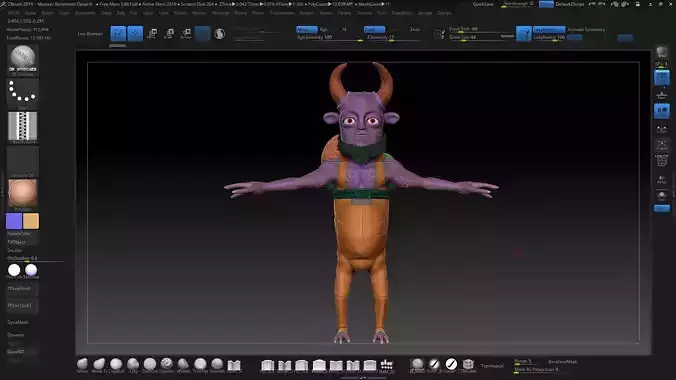676x380 pixels.
Task: Click the DynaMesh button
Action: click(18, 322)
